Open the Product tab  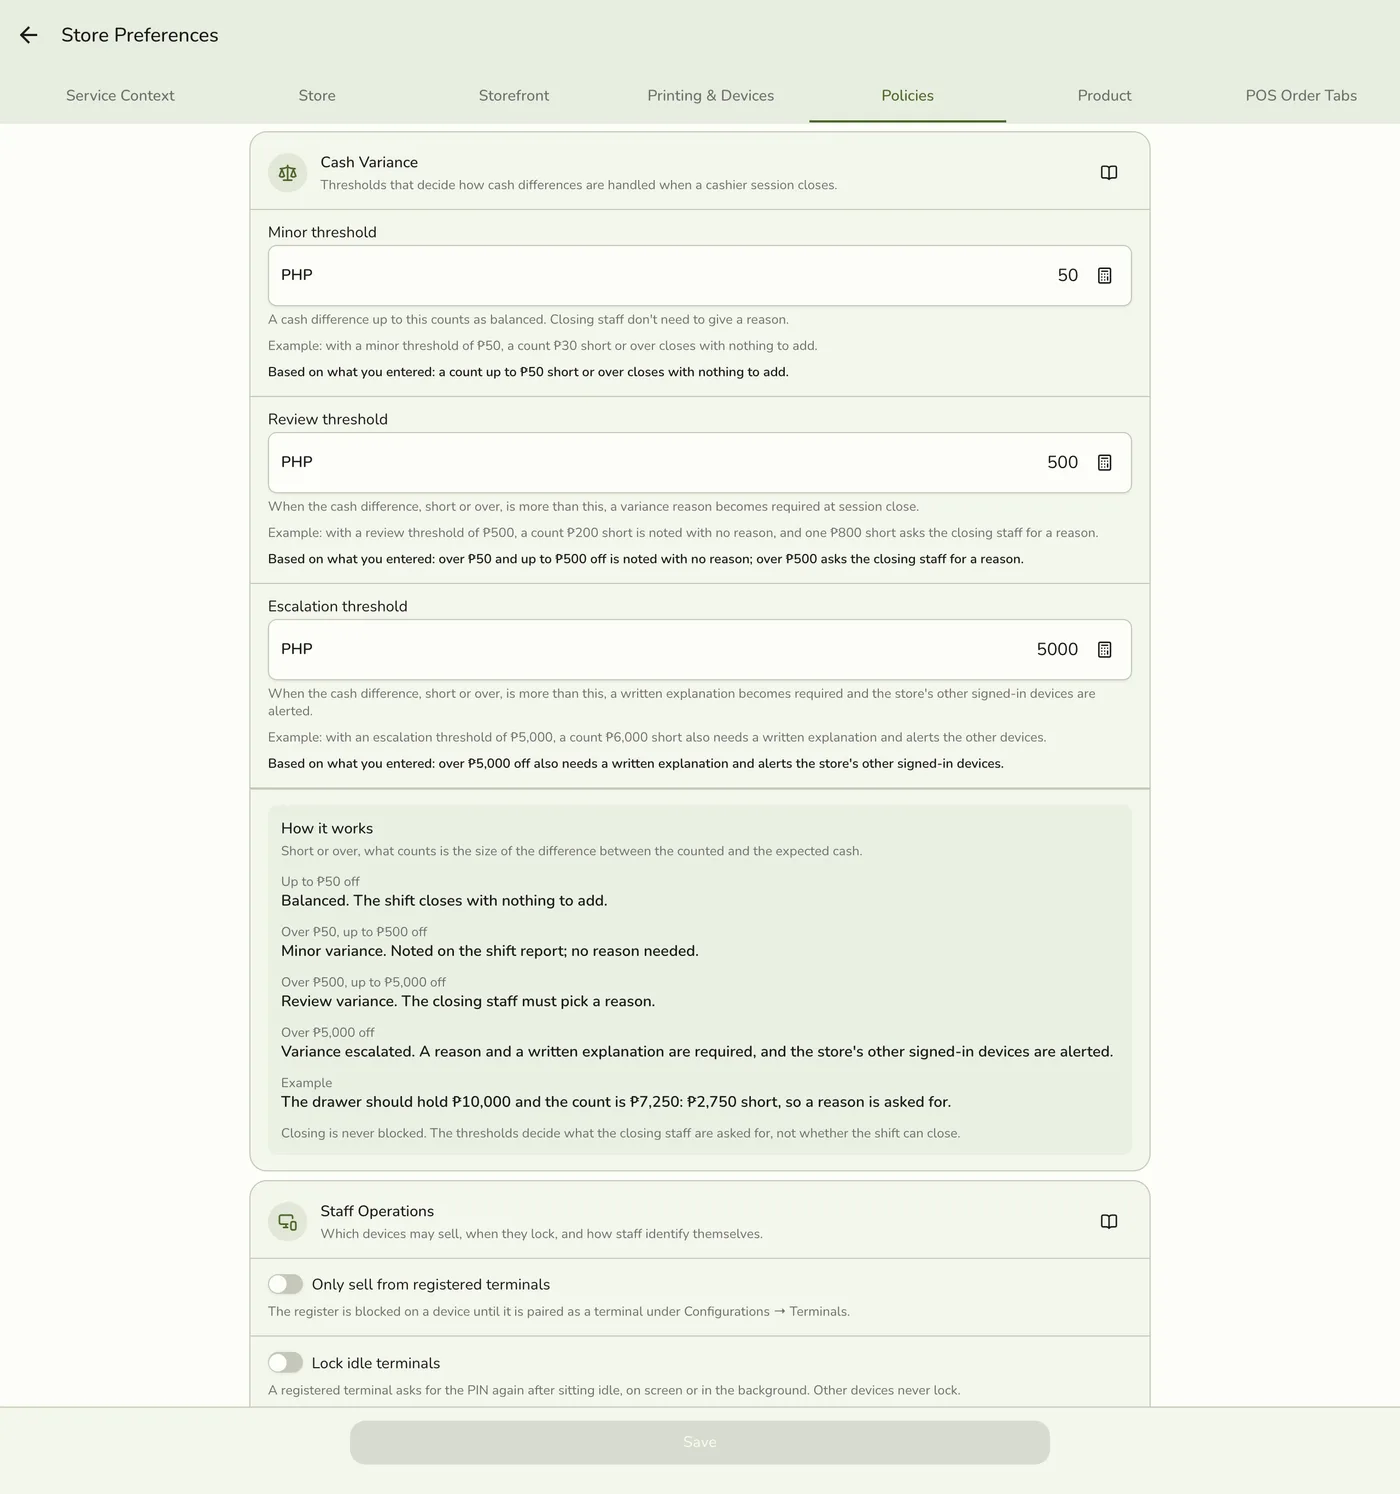pos(1105,96)
